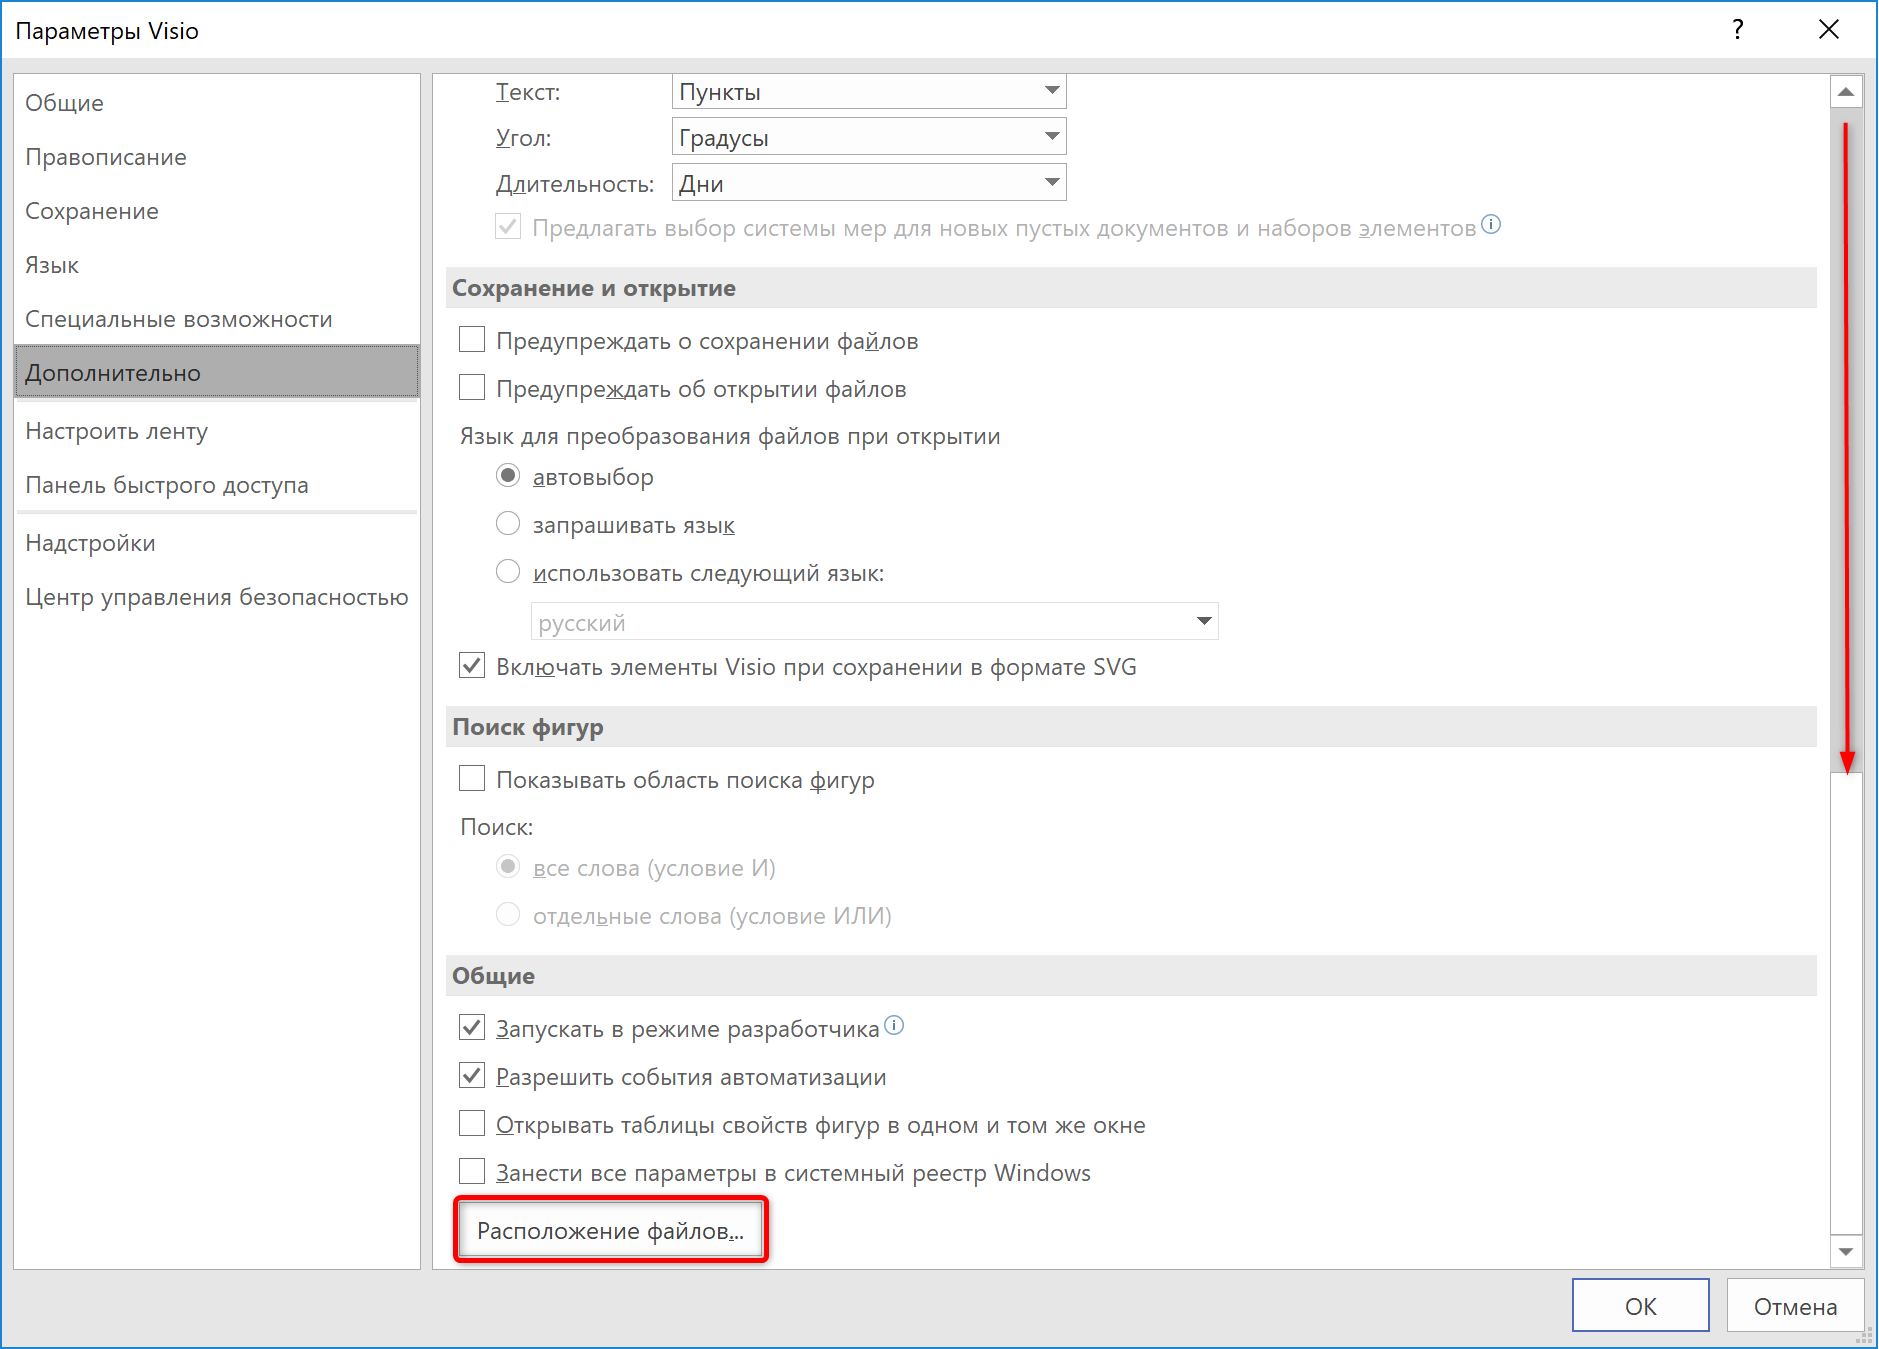Open Специальные возможности category
1879x1349 pixels.
[217, 319]
